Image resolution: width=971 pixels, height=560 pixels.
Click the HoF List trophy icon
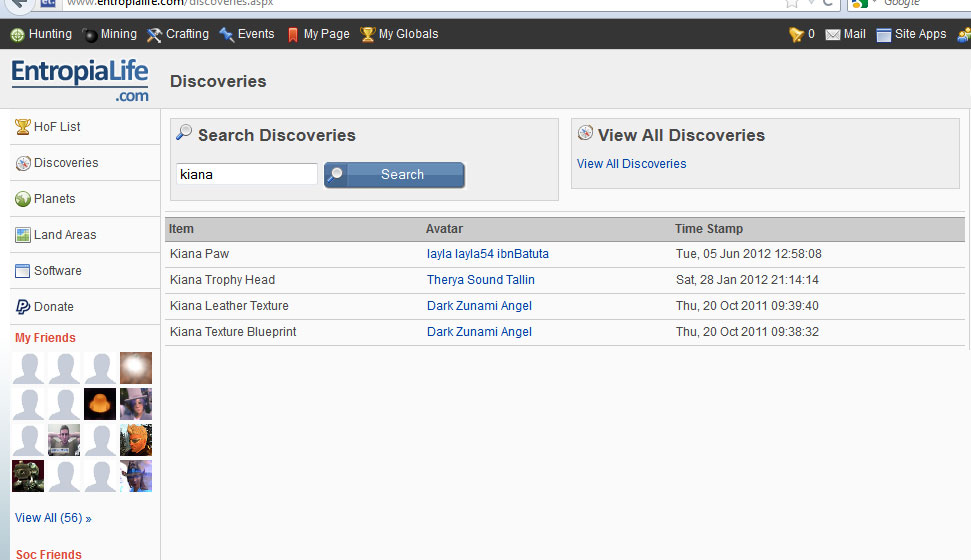[23, 126]
